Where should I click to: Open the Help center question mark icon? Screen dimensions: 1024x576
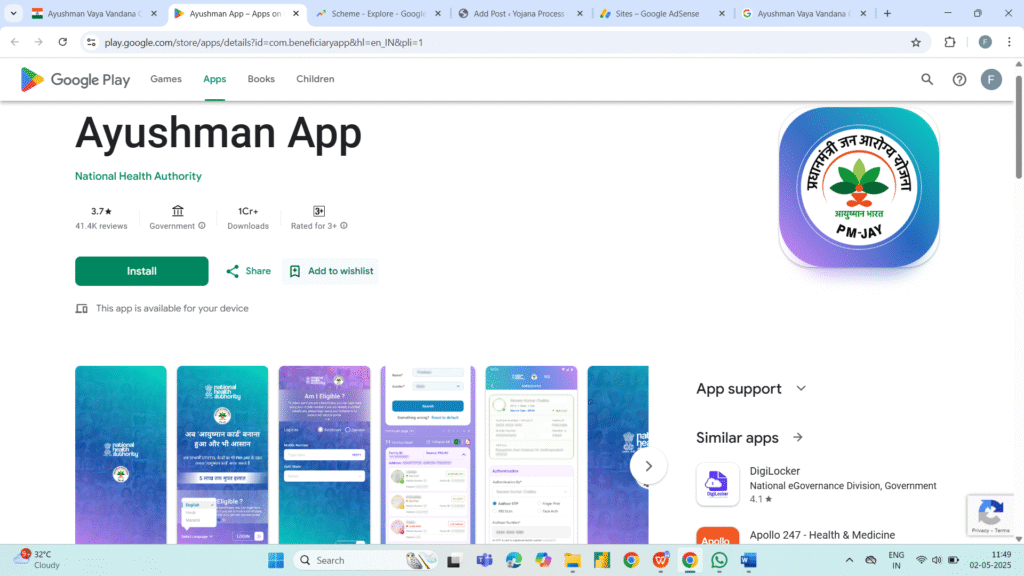tap(959, 80)
